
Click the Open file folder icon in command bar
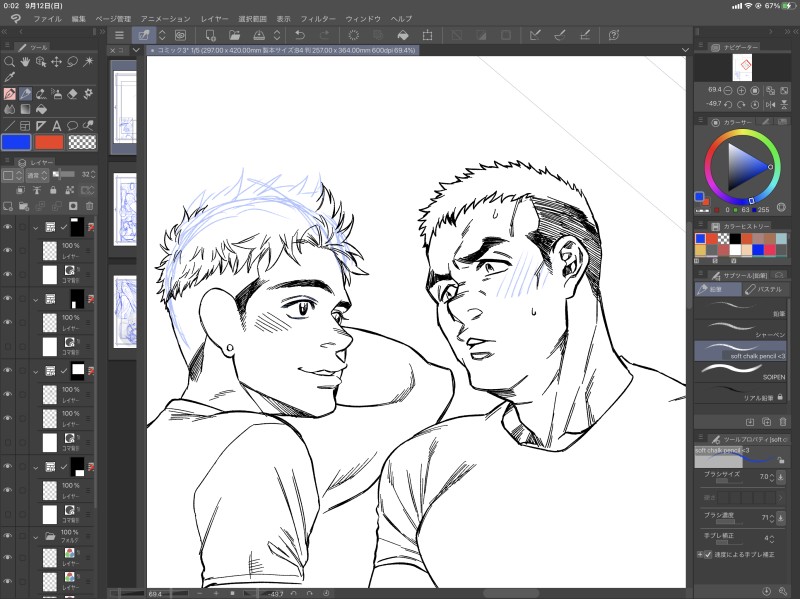tap(234, 35)
